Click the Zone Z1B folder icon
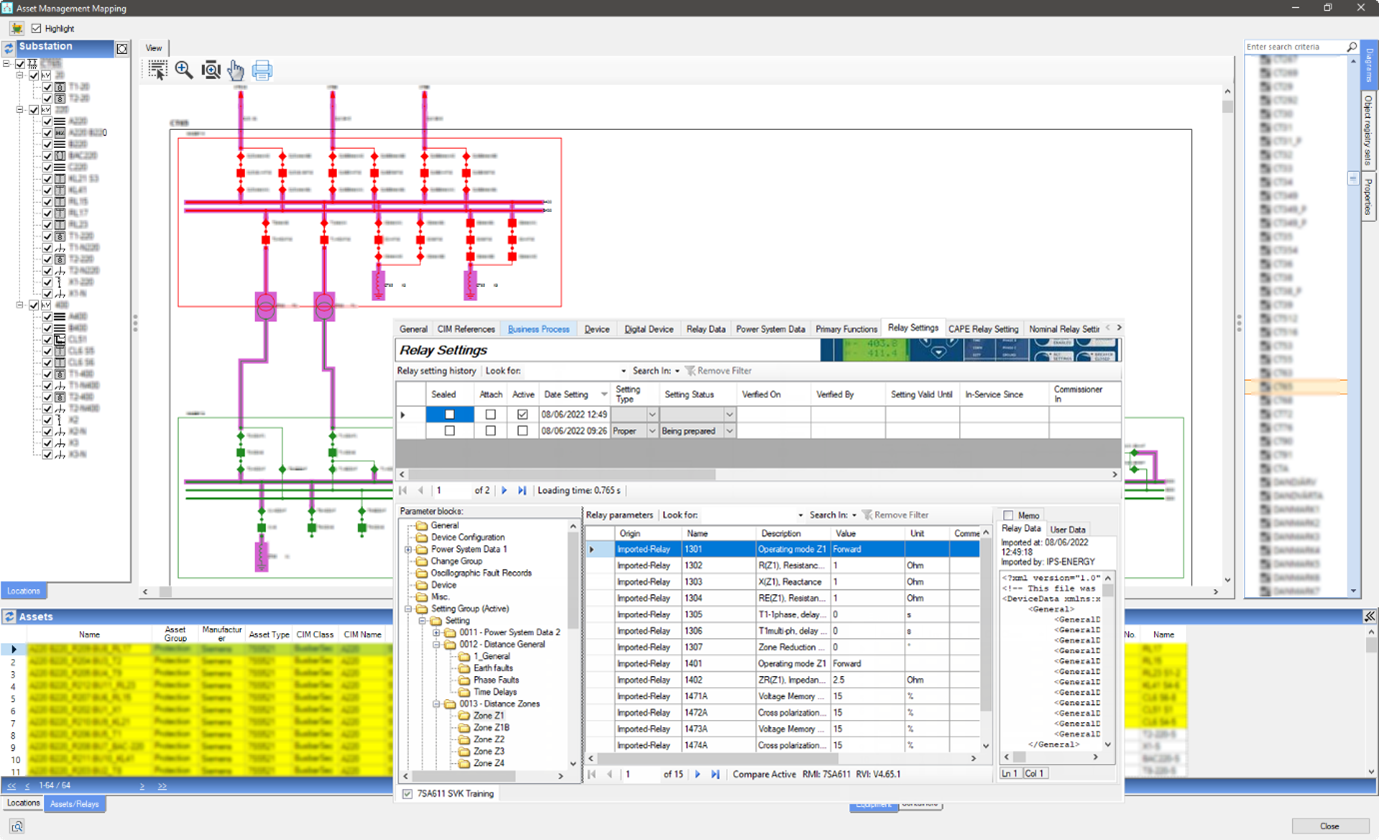Viewport: 1379px width, 840px height. [x=465, y=728]
